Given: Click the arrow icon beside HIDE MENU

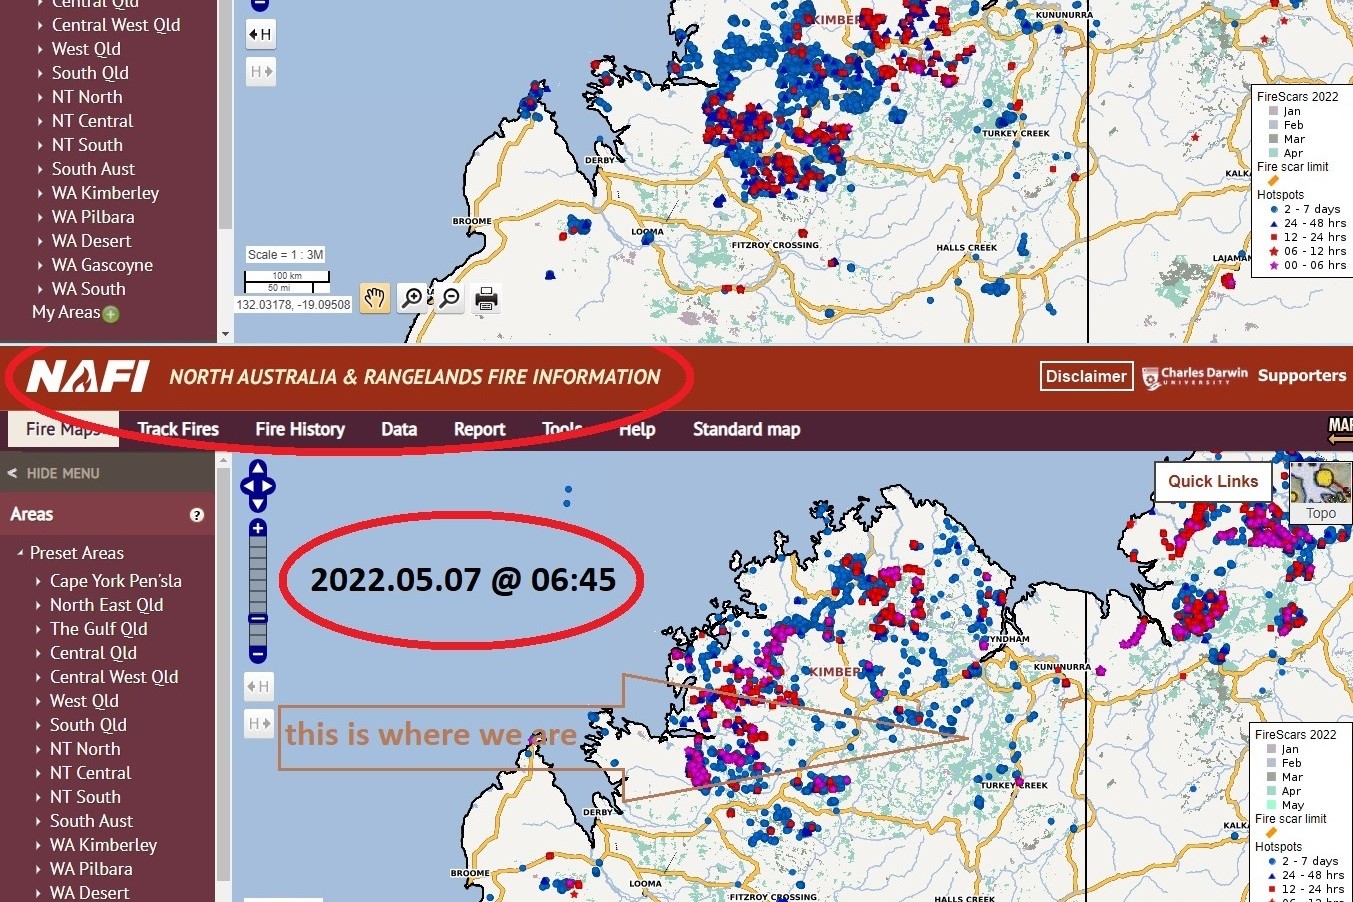Looking at the screenshot, I should [x=13, y=473].
